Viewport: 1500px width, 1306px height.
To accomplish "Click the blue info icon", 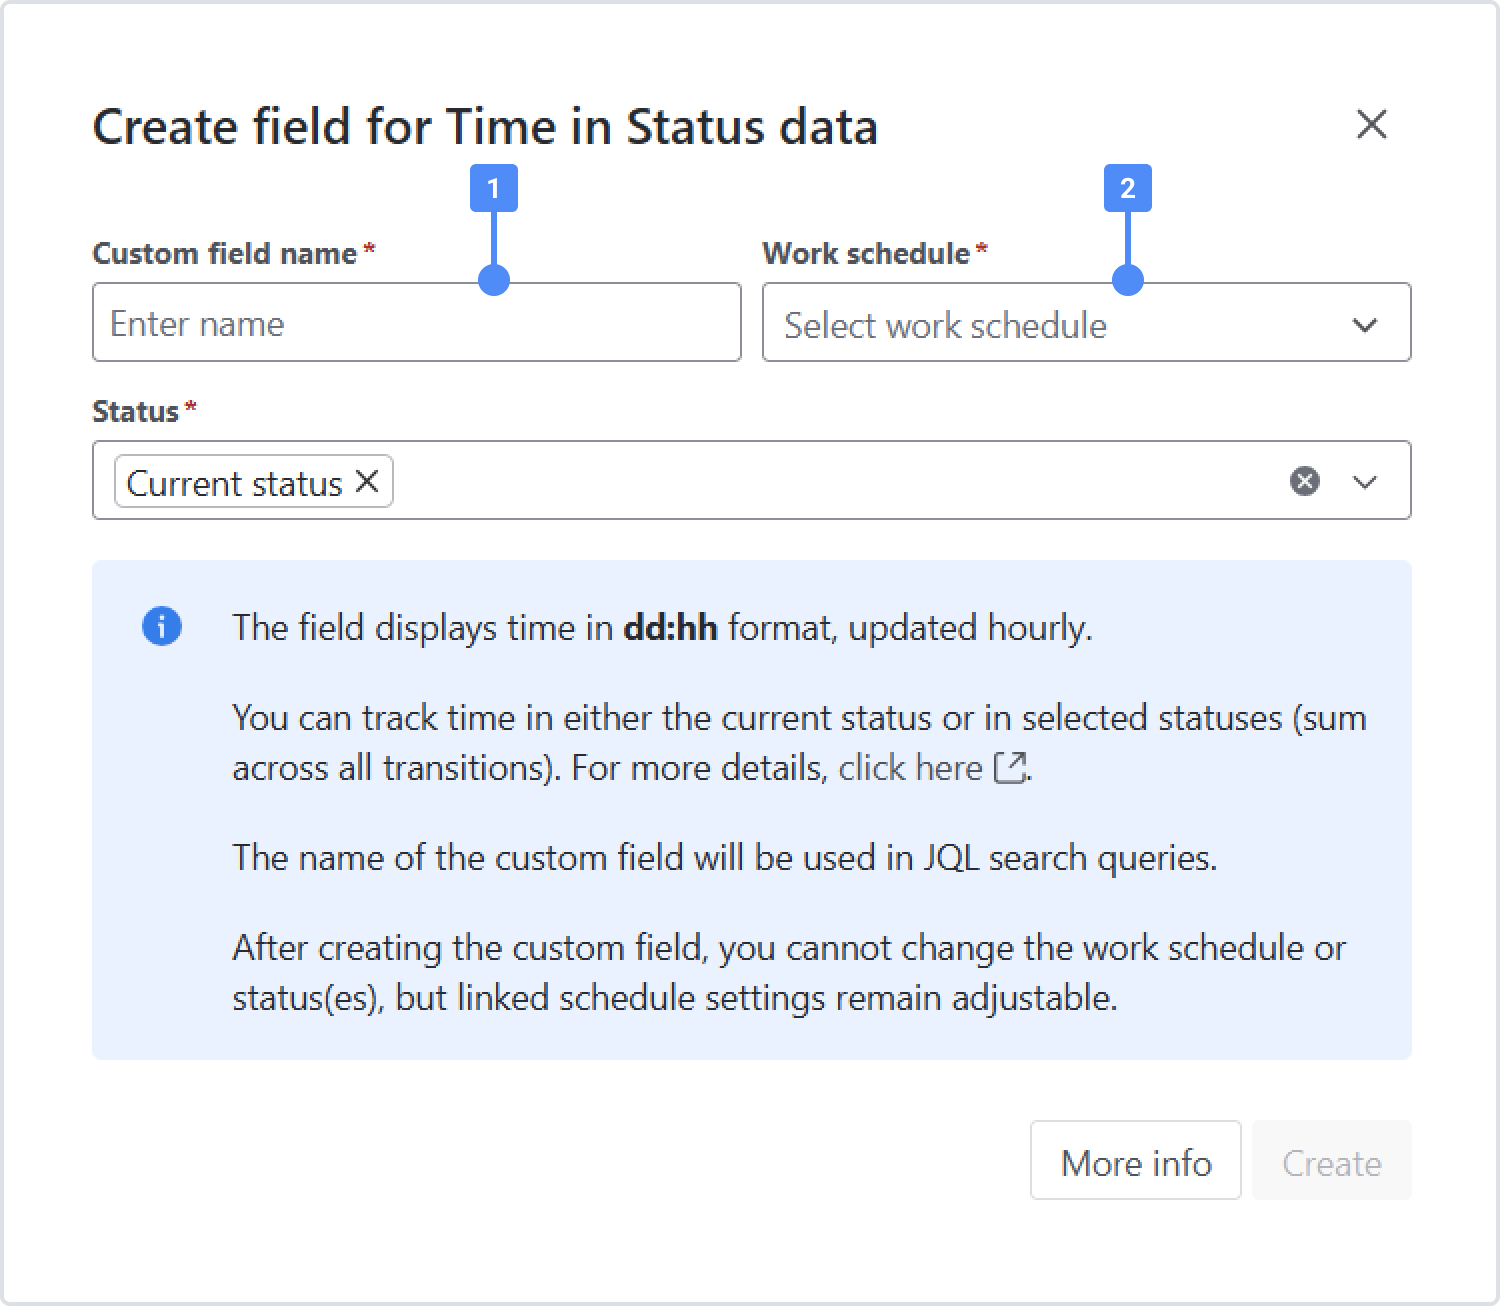I will click(x=162, y=627).
